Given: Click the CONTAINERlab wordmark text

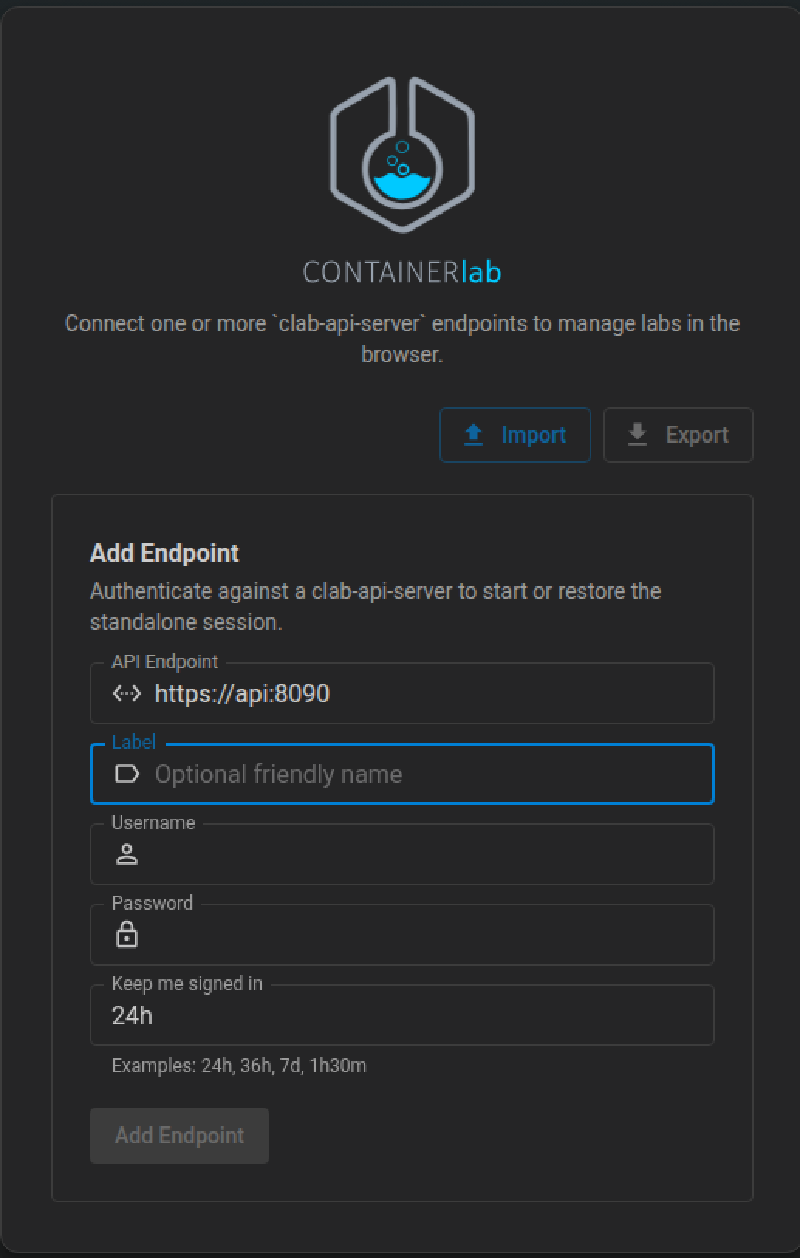Looking at the screenshot, I should tap(402, 272).
